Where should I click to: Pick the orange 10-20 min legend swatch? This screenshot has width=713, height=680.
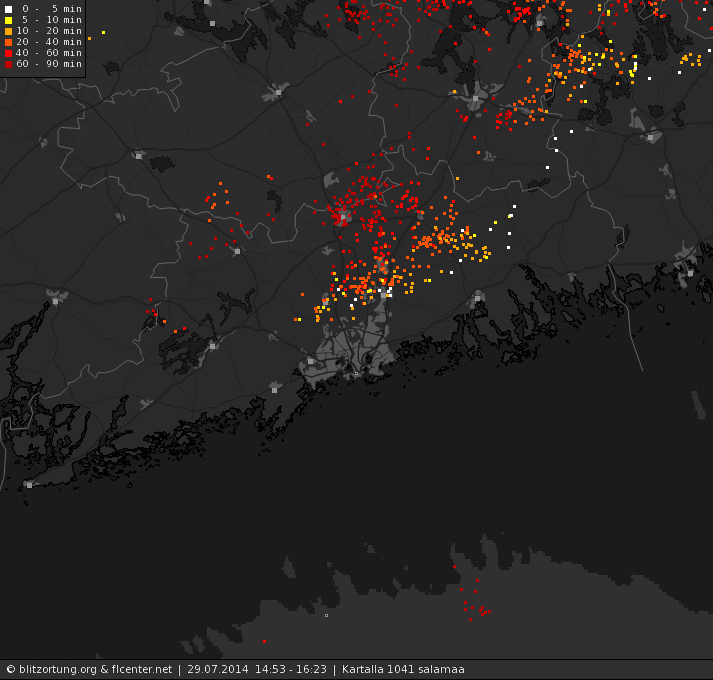pos(8,31)
